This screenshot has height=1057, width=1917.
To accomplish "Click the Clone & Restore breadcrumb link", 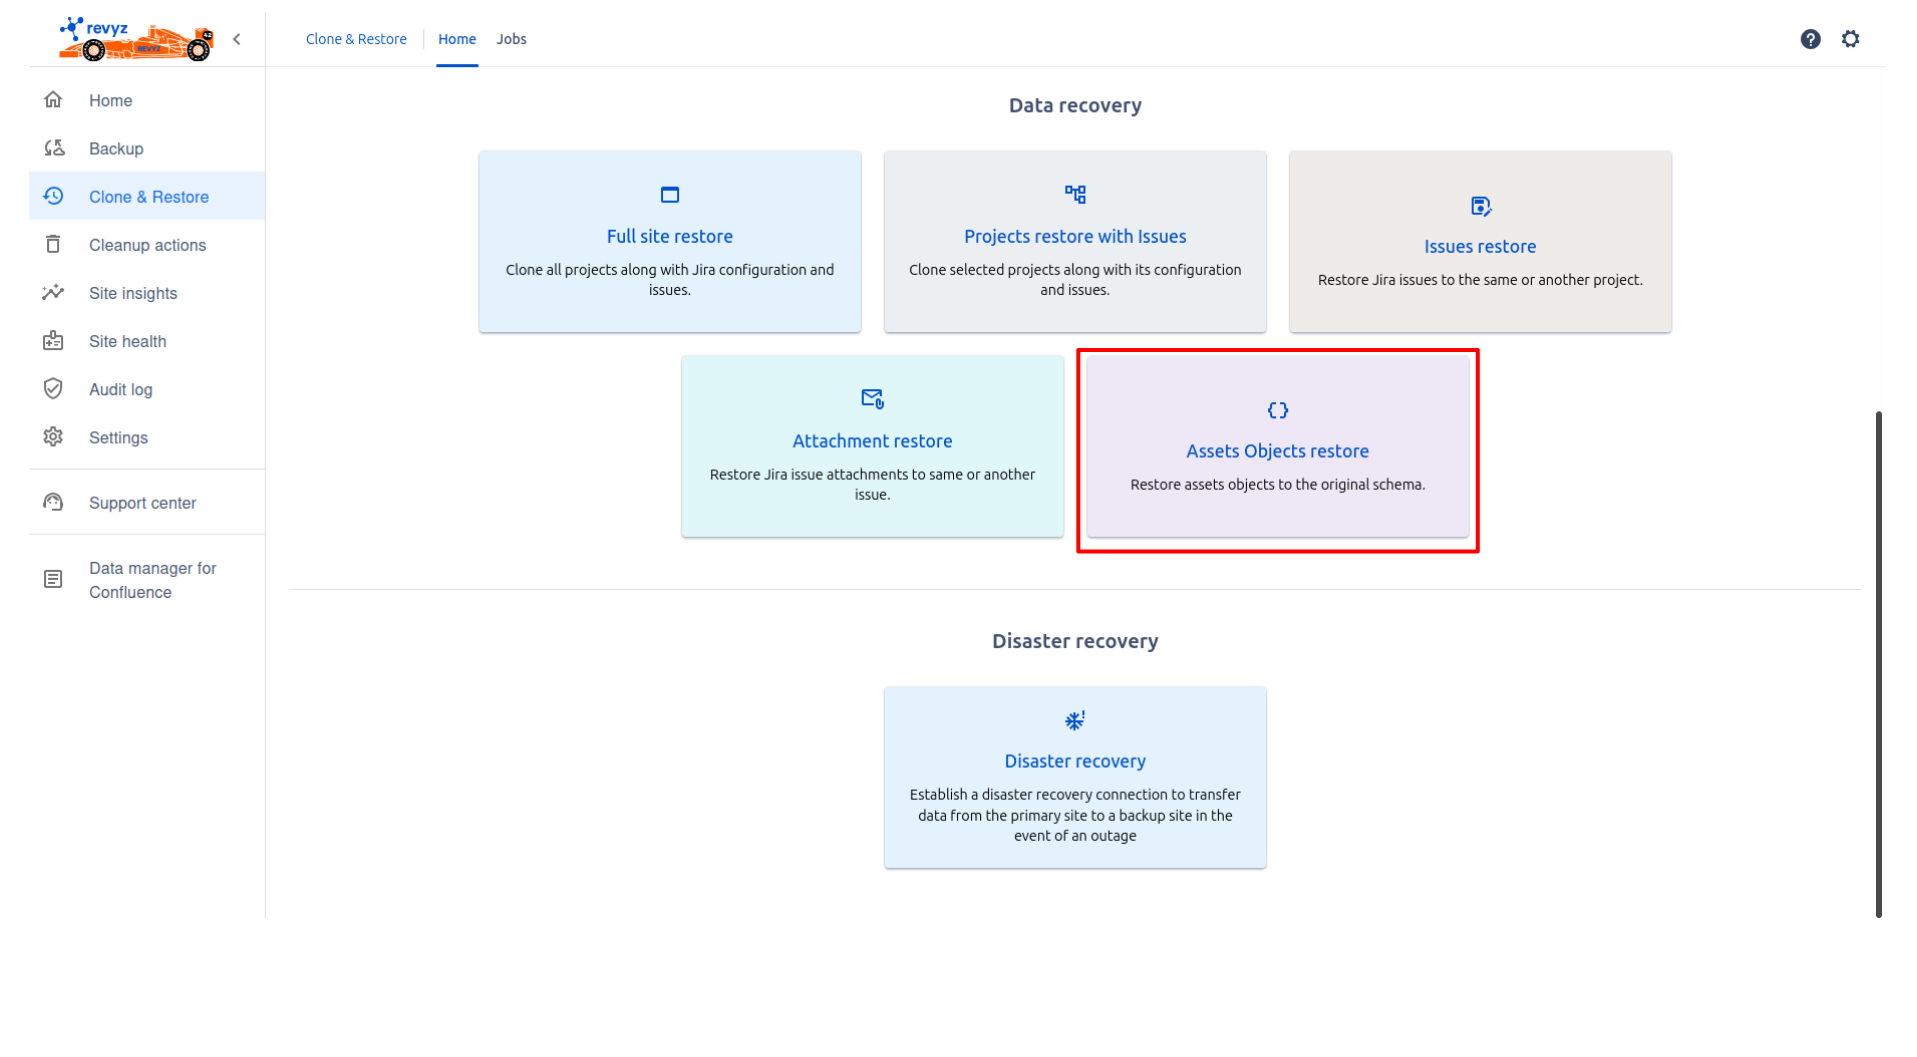I will click(356, 39).
